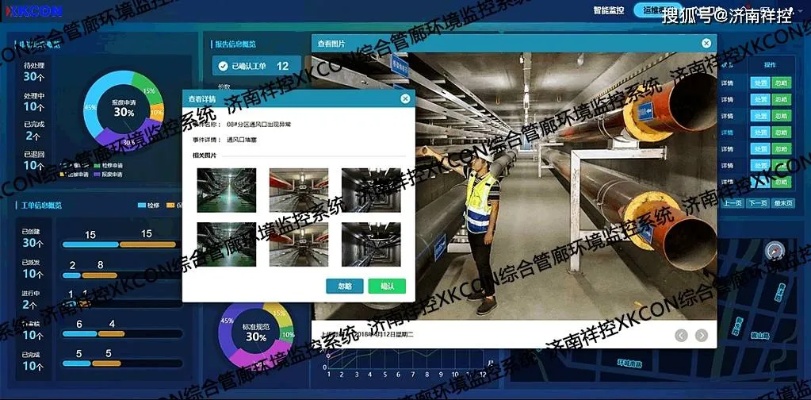Click the orange bar valued 8 in 已派发 row

point(99,275)
